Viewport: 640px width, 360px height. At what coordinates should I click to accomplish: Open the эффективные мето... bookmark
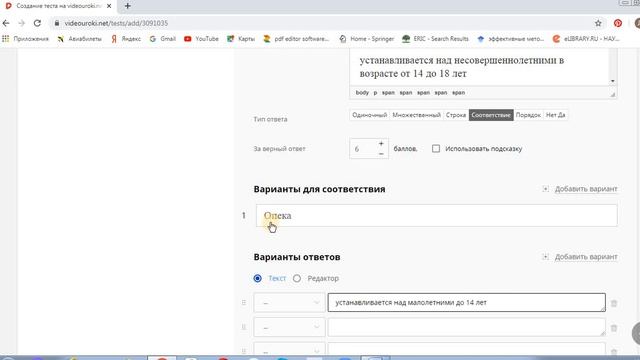point(511,39)
